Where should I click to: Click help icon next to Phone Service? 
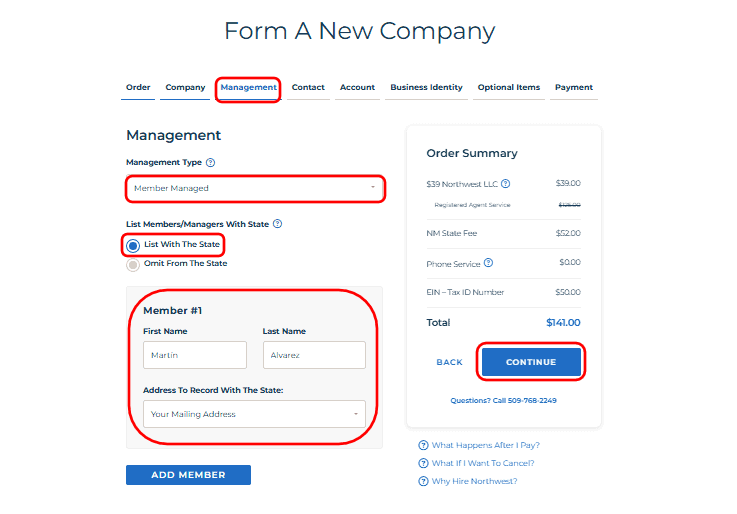(488, 263)
